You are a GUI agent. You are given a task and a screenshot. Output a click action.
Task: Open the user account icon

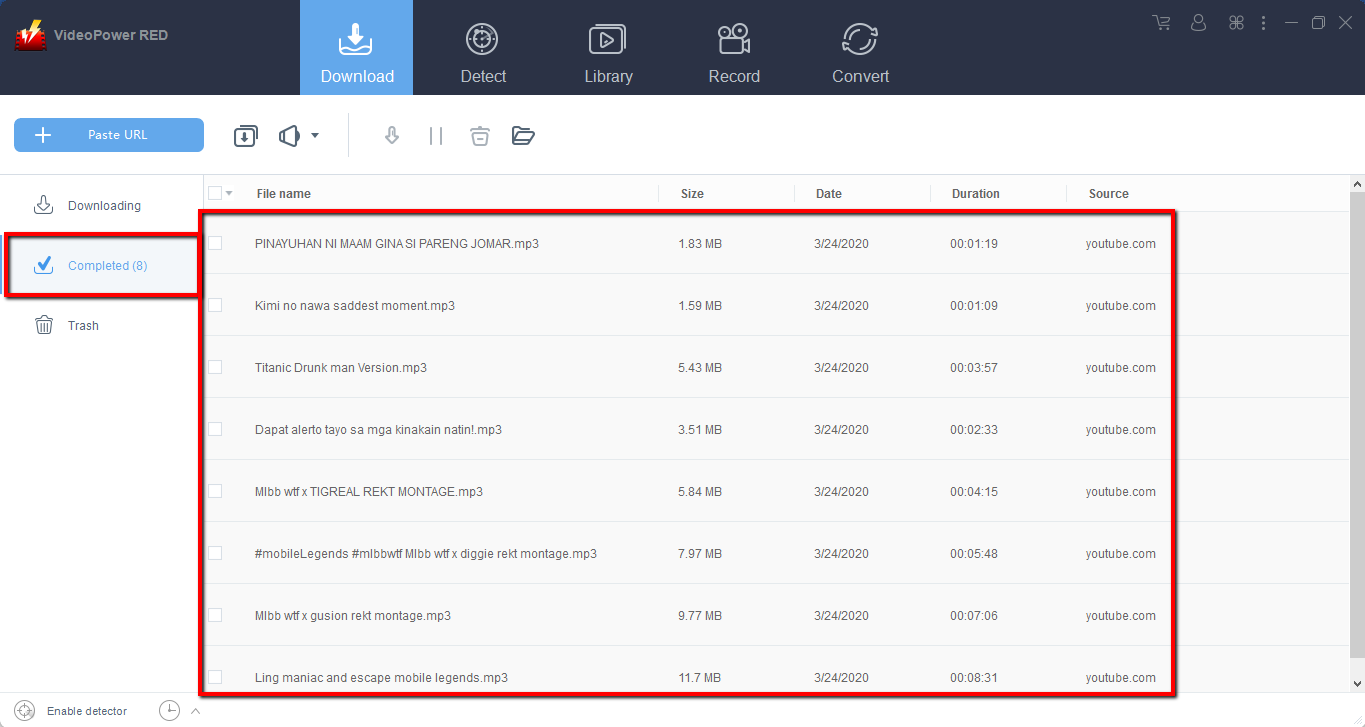click(1199, 23)
